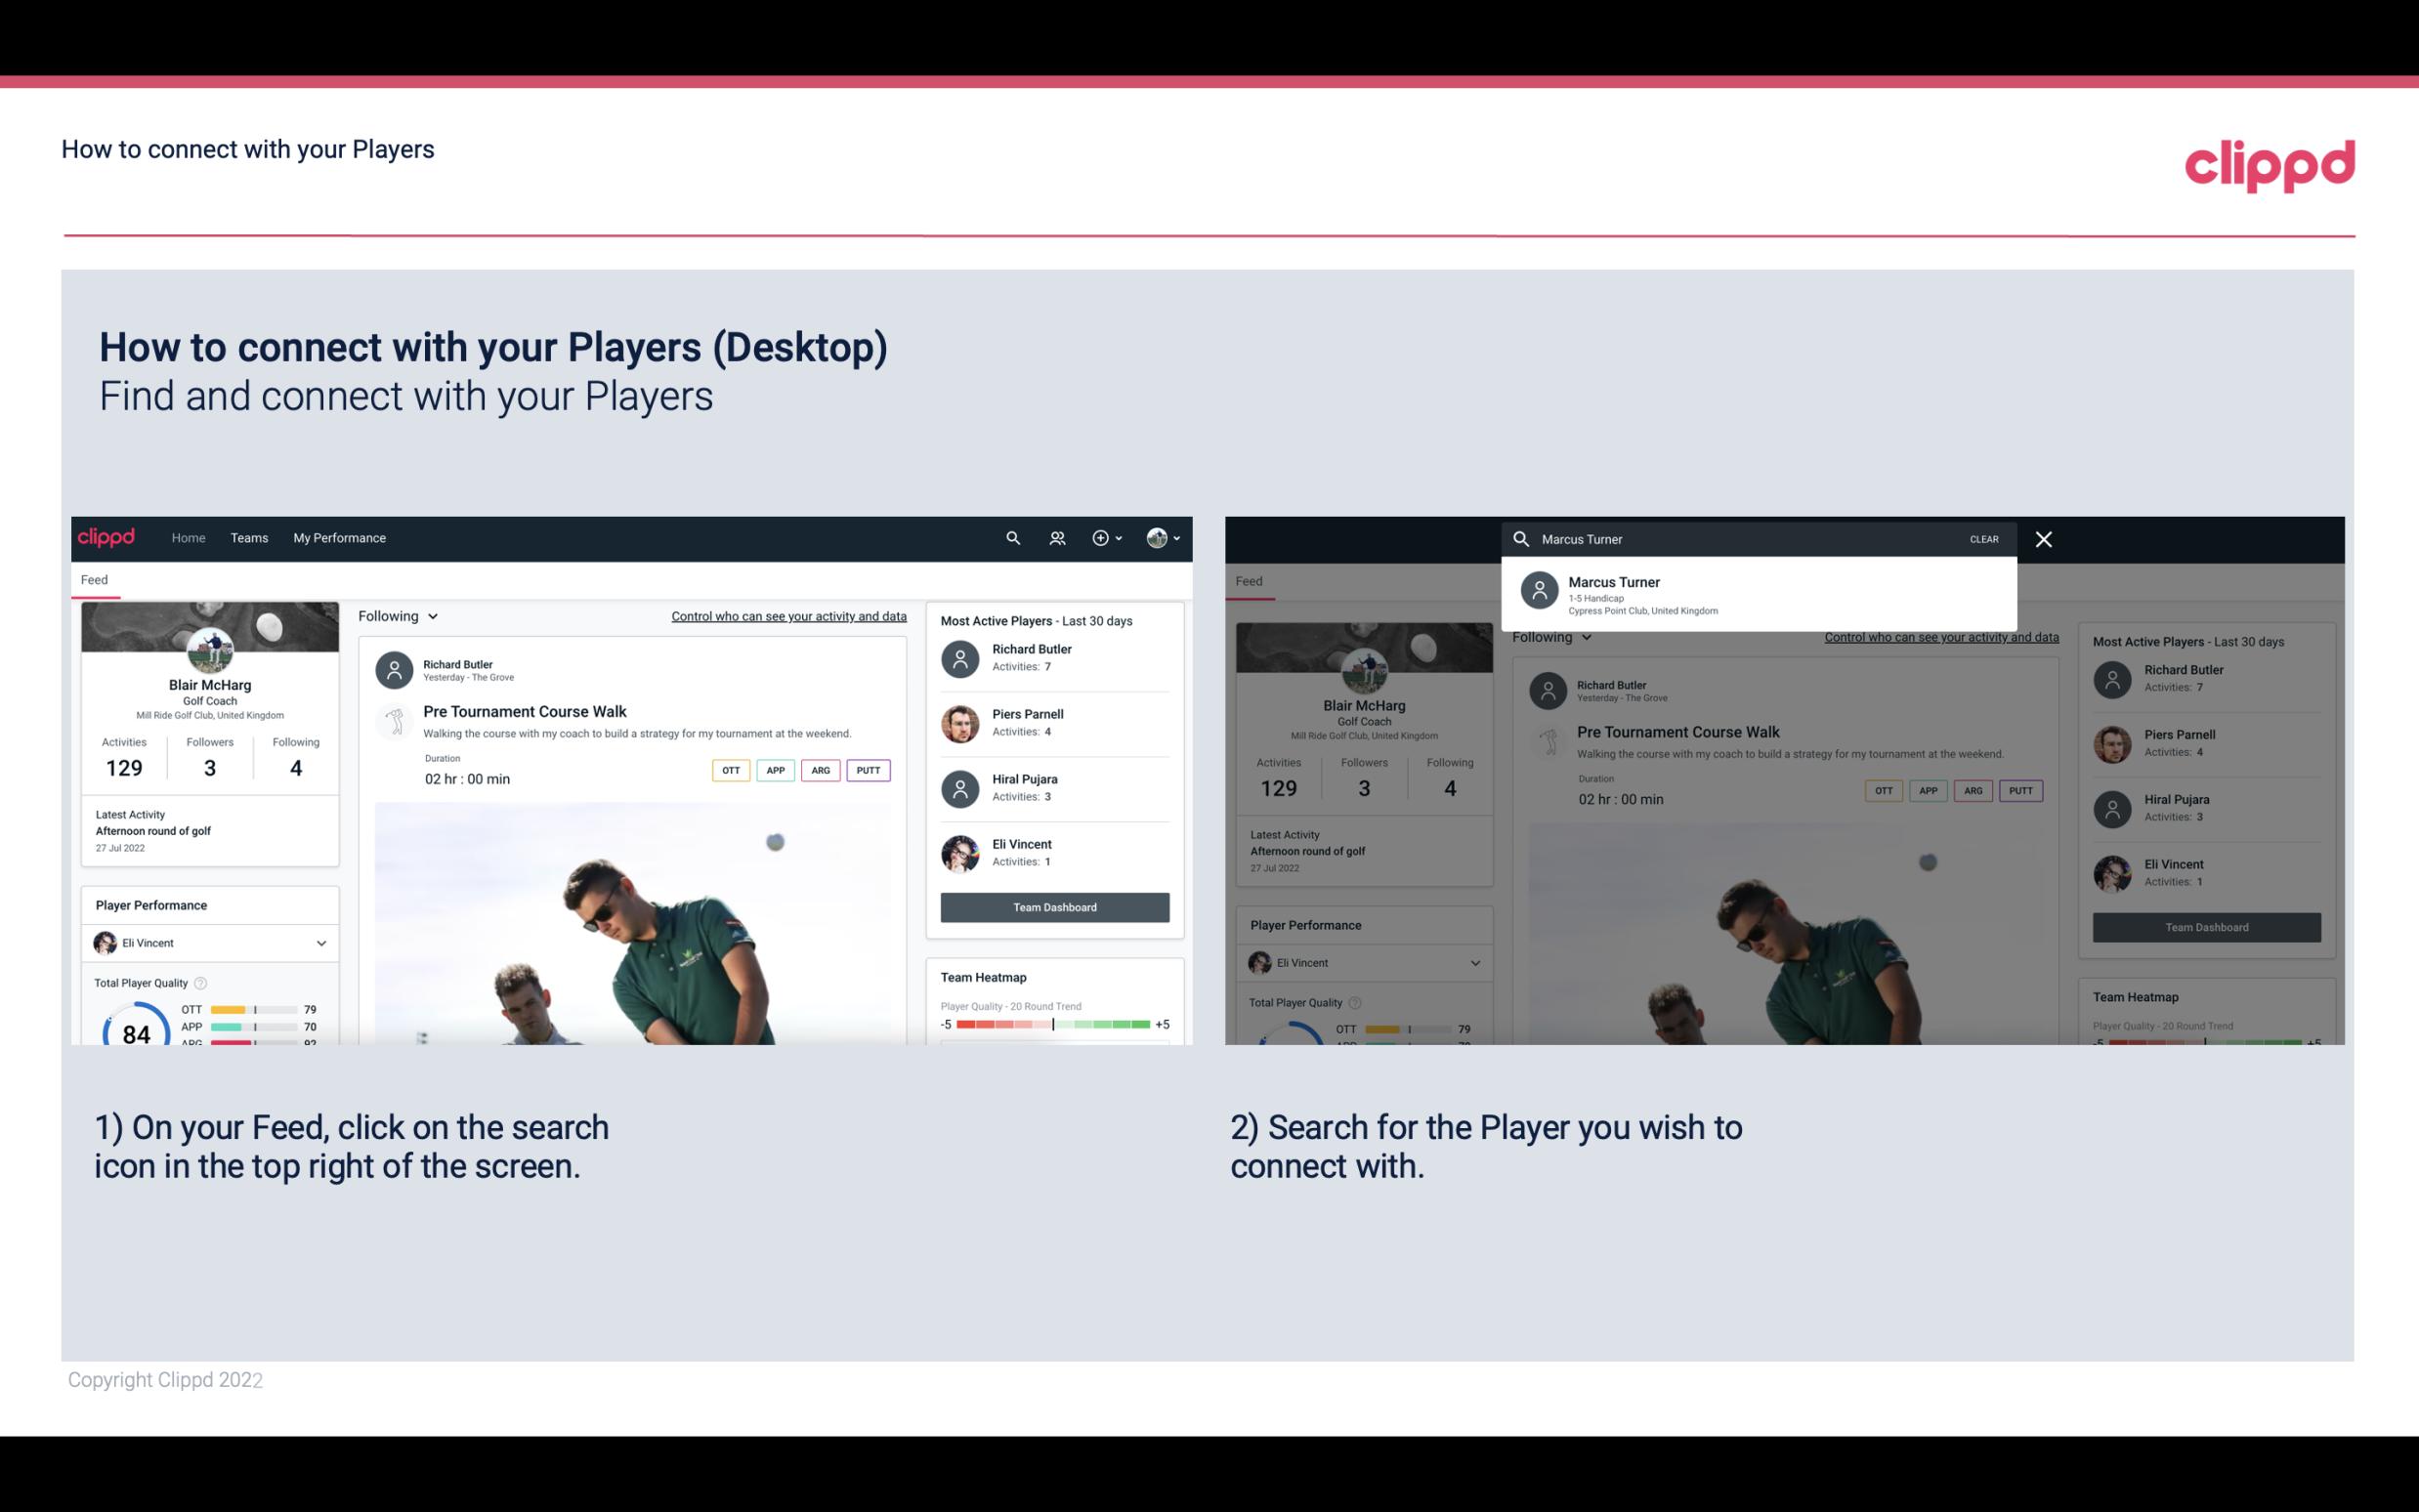Select My Performance navigation tab
2419x1512 pixels.
click(x=340, y=538)
